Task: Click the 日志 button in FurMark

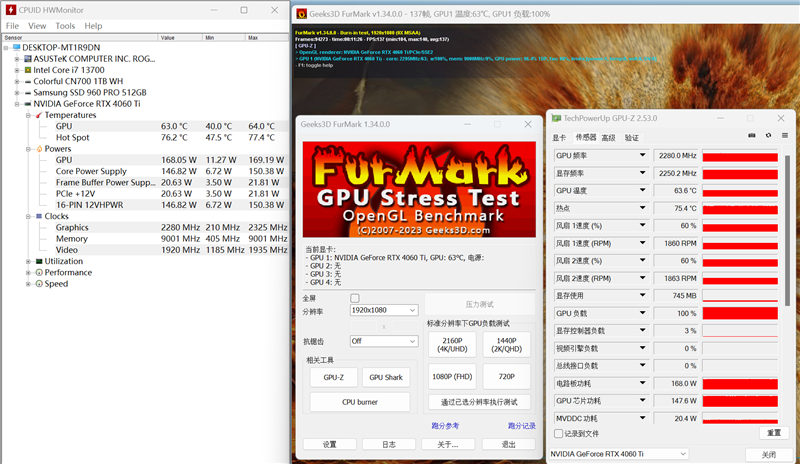Action: 389,444
